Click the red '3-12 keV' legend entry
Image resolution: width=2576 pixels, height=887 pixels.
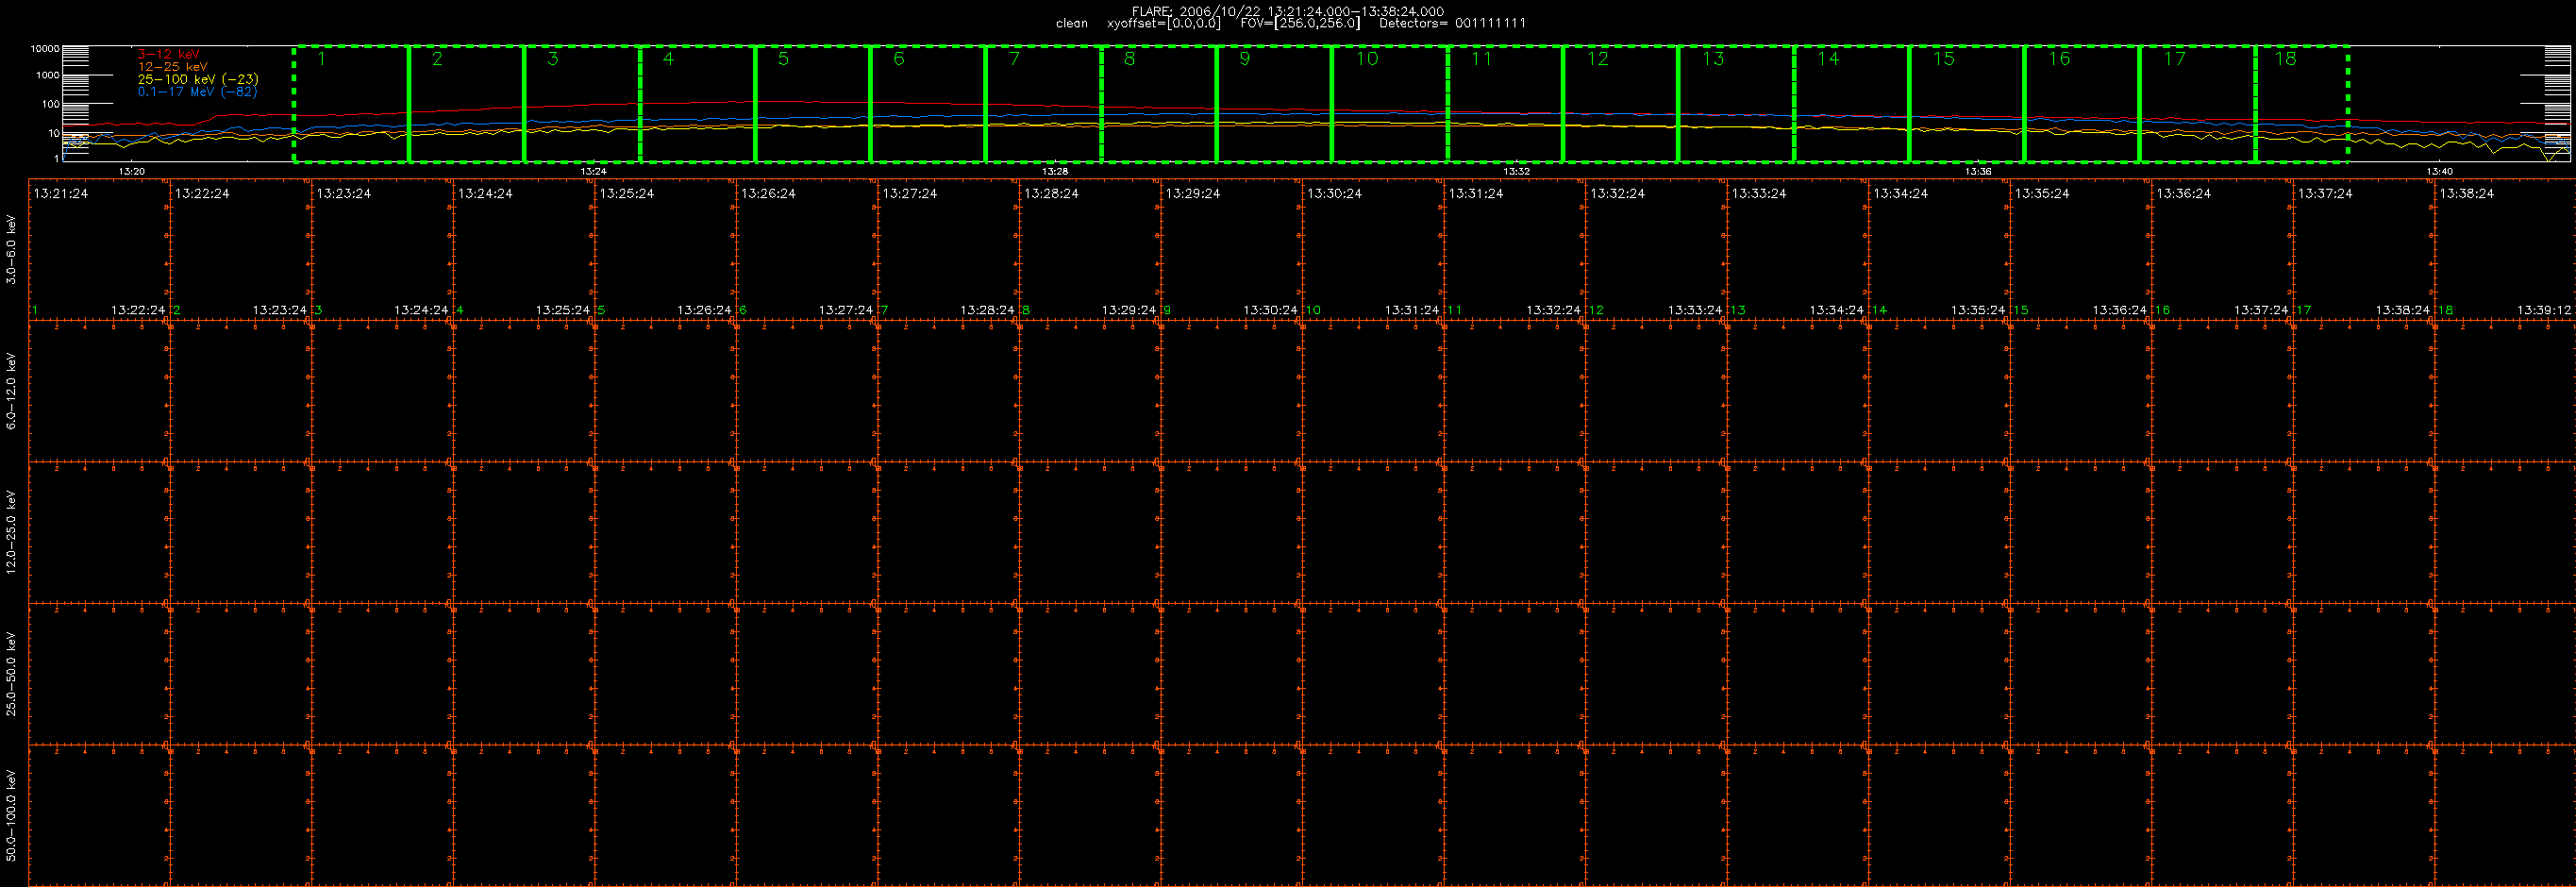pos(168,54)
